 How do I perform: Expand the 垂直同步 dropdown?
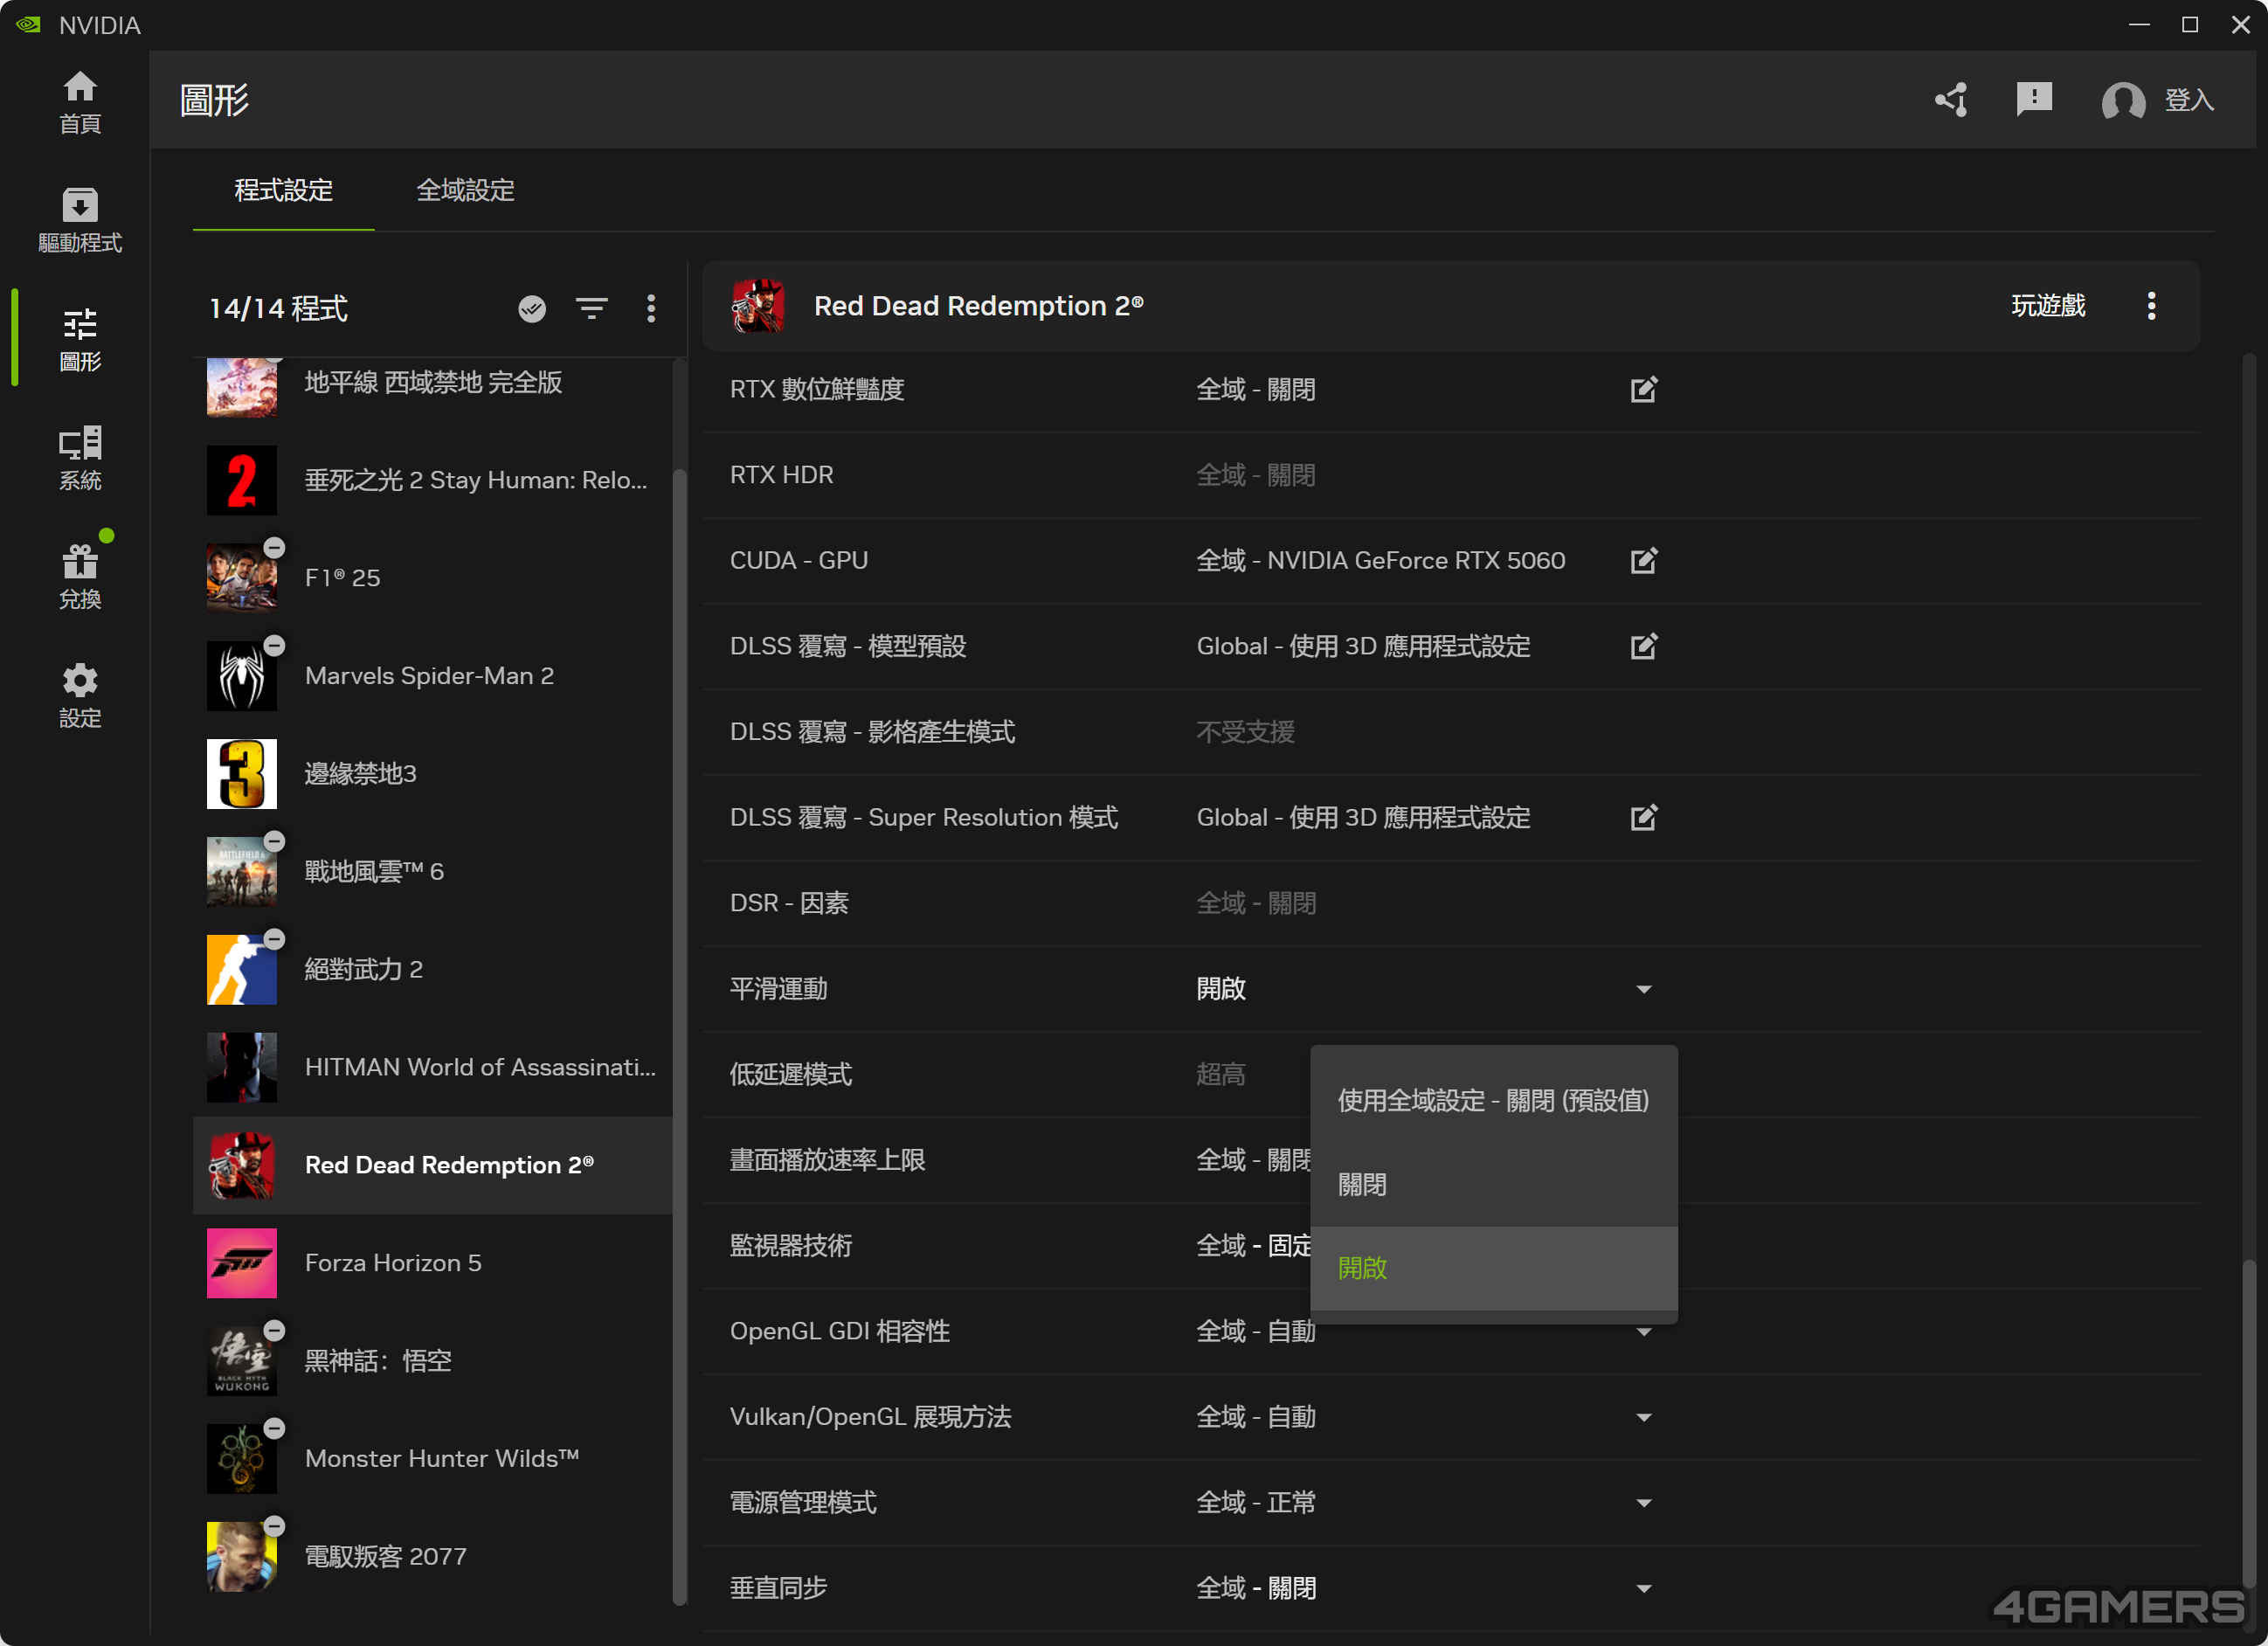click(x=1643, y=1588)
